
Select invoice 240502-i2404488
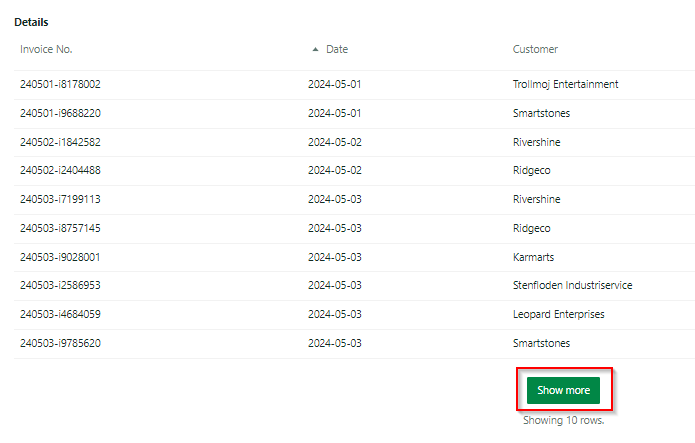[60, 170]
